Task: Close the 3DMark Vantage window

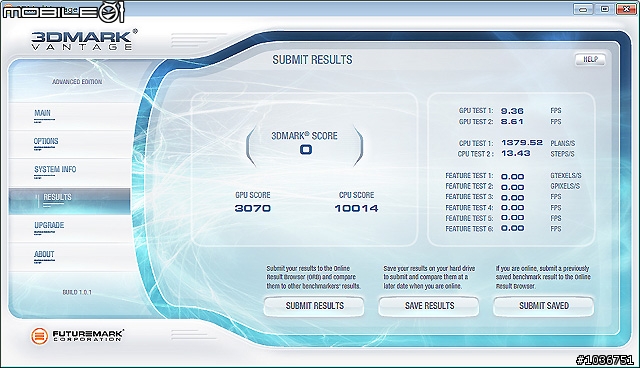Action: click(x=626, y=9)
